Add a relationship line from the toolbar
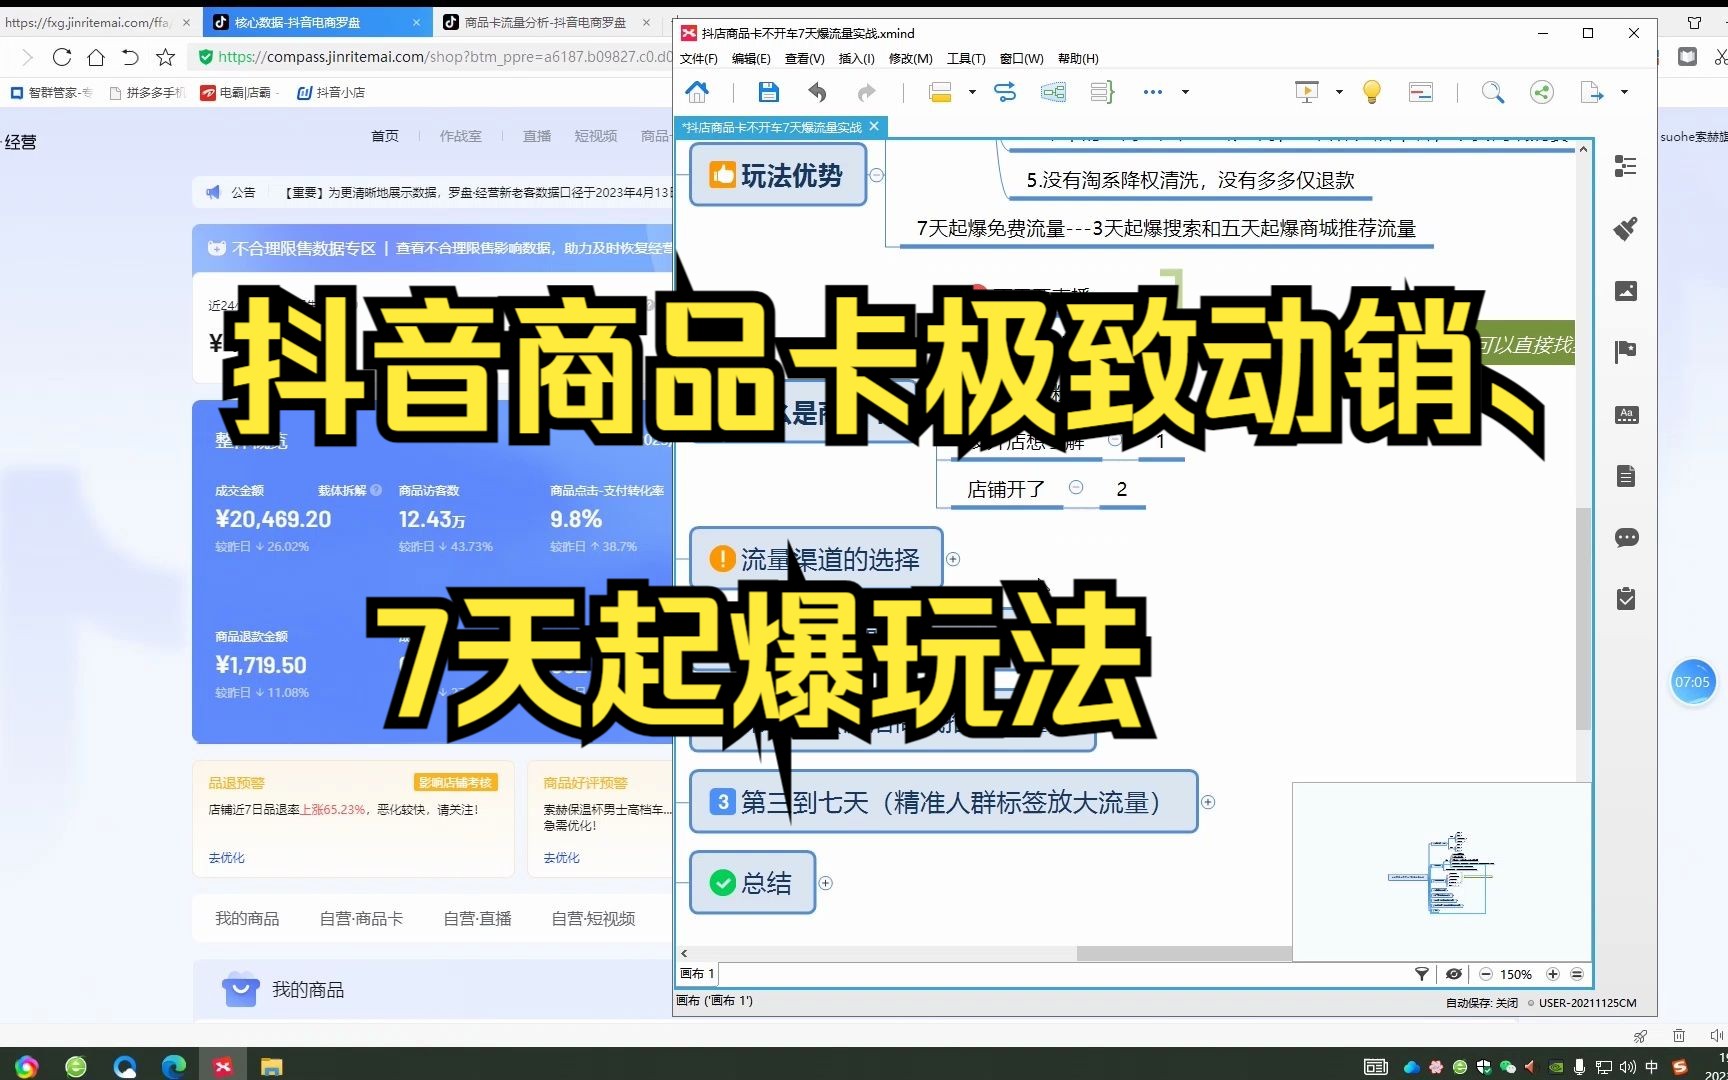 (1005, 92)
